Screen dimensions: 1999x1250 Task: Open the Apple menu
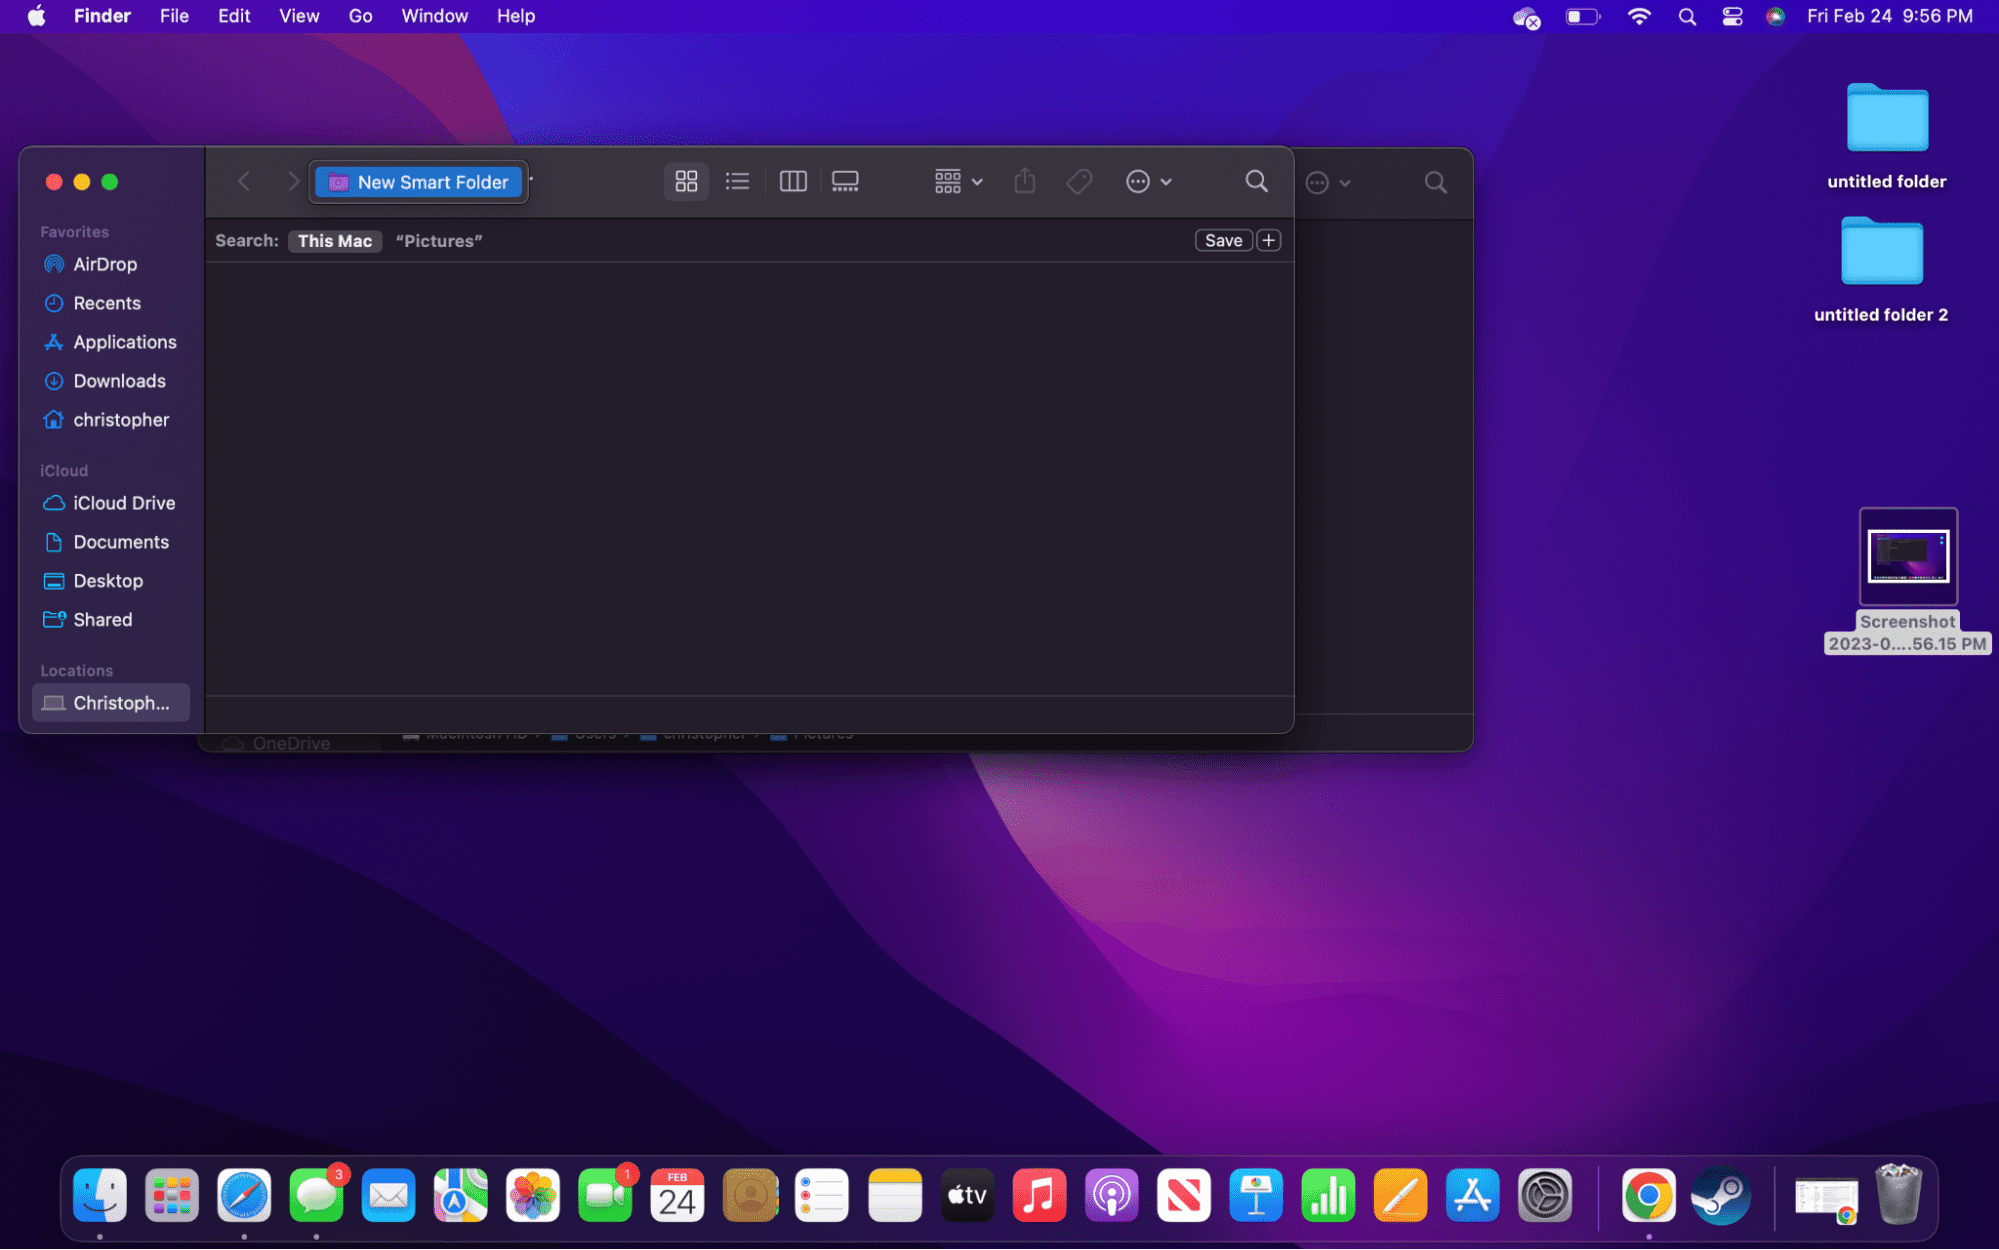point(37,16)
